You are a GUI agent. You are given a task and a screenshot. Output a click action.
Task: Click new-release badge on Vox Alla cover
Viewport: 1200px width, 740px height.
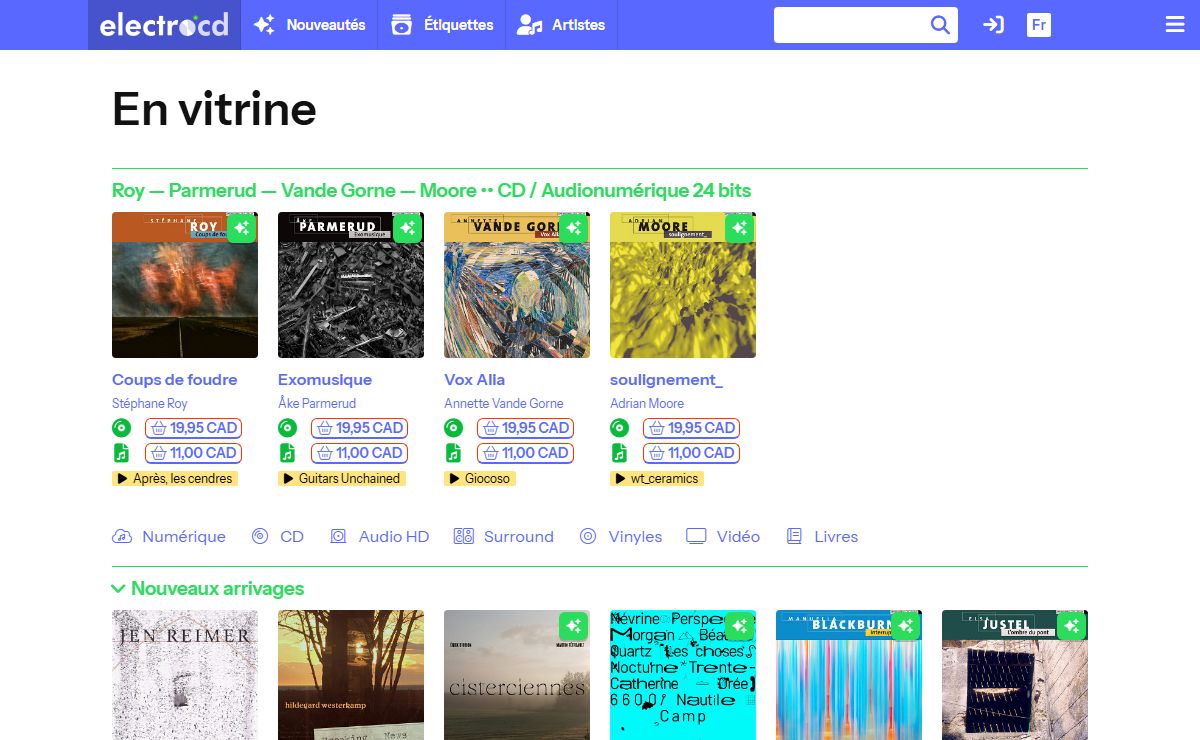(573, 228)
